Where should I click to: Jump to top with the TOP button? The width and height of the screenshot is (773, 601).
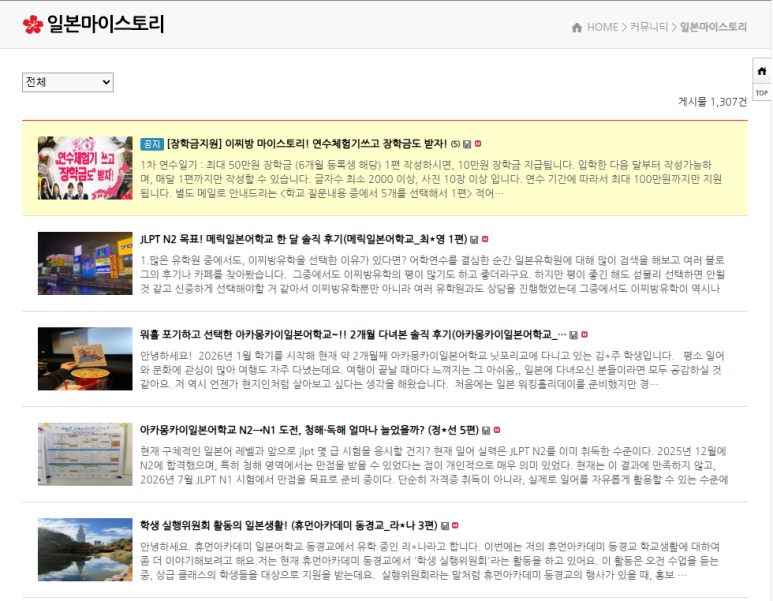click(x=761, y=93)
